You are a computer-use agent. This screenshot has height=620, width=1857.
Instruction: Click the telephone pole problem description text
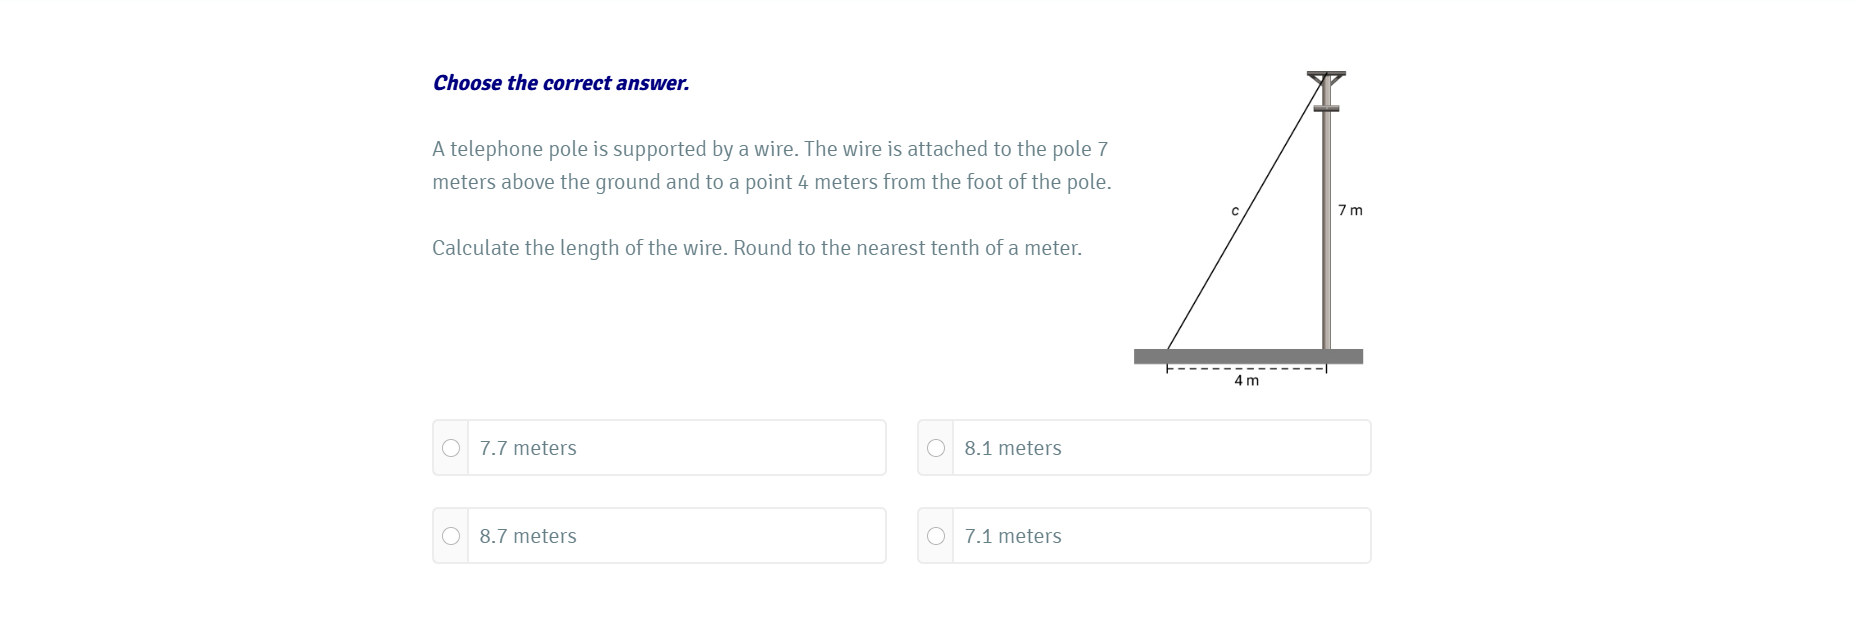pyautogui.click(x=770, y=165)
